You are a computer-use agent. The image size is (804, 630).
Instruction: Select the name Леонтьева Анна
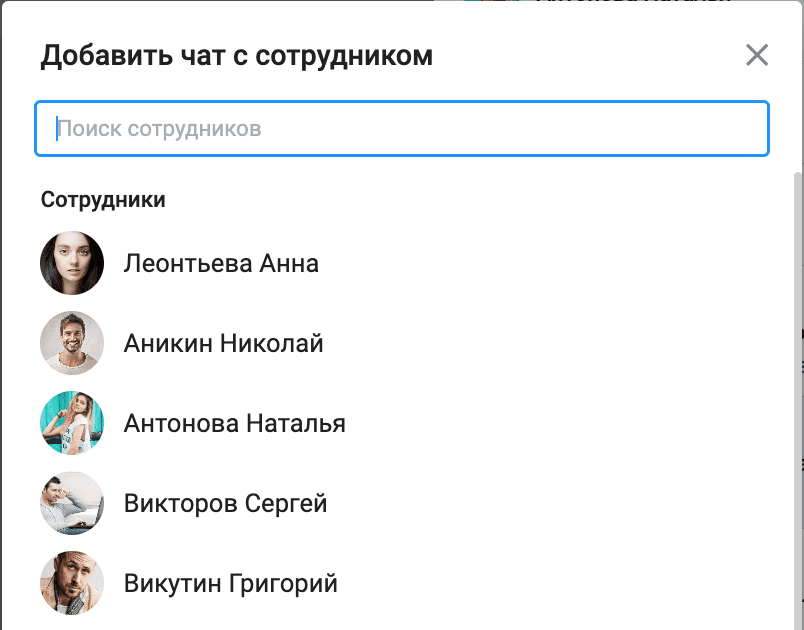(221, 264)
